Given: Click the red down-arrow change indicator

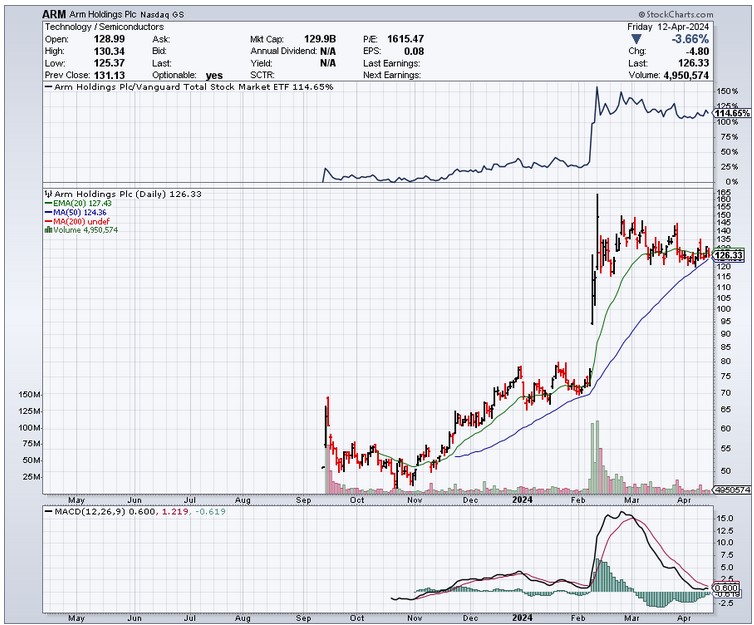Looking at the screenshot, I should [x=630, y=38].
